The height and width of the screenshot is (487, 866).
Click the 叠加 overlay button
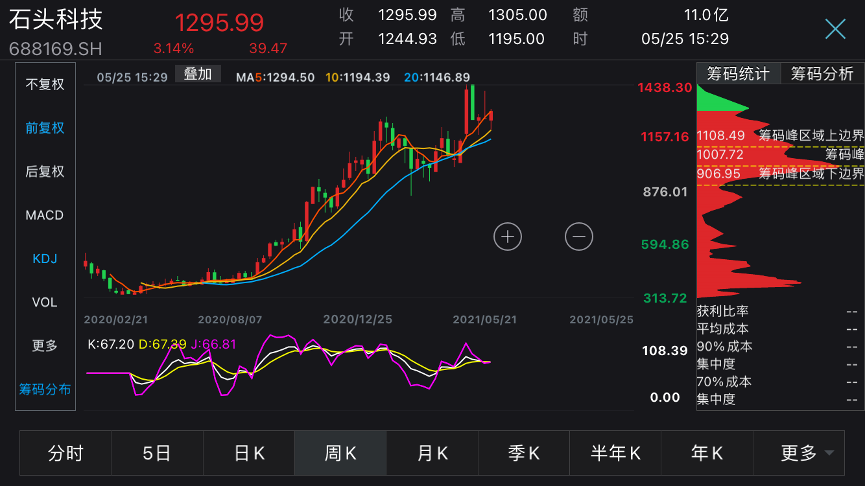click(x=197, y=74)
